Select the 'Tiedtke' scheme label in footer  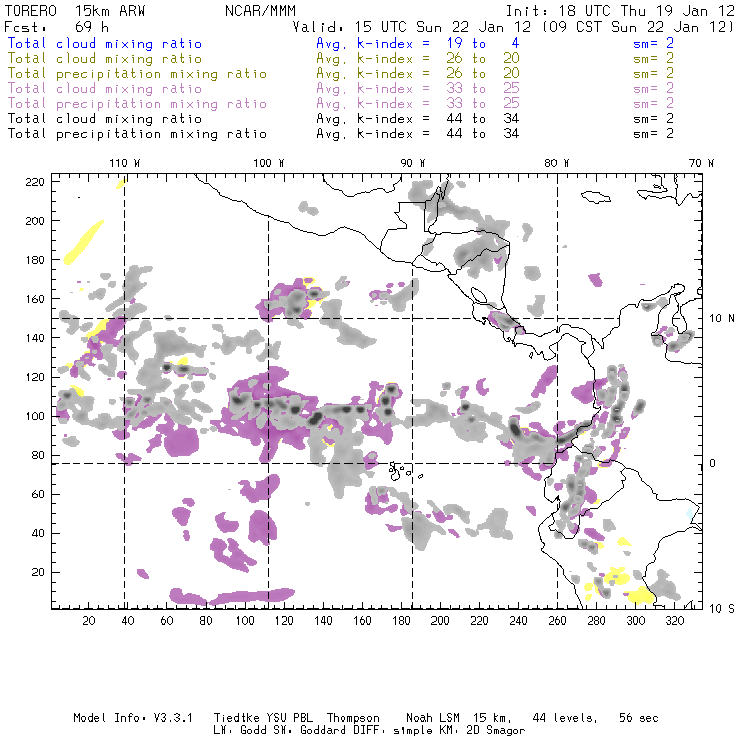[236, 718]
